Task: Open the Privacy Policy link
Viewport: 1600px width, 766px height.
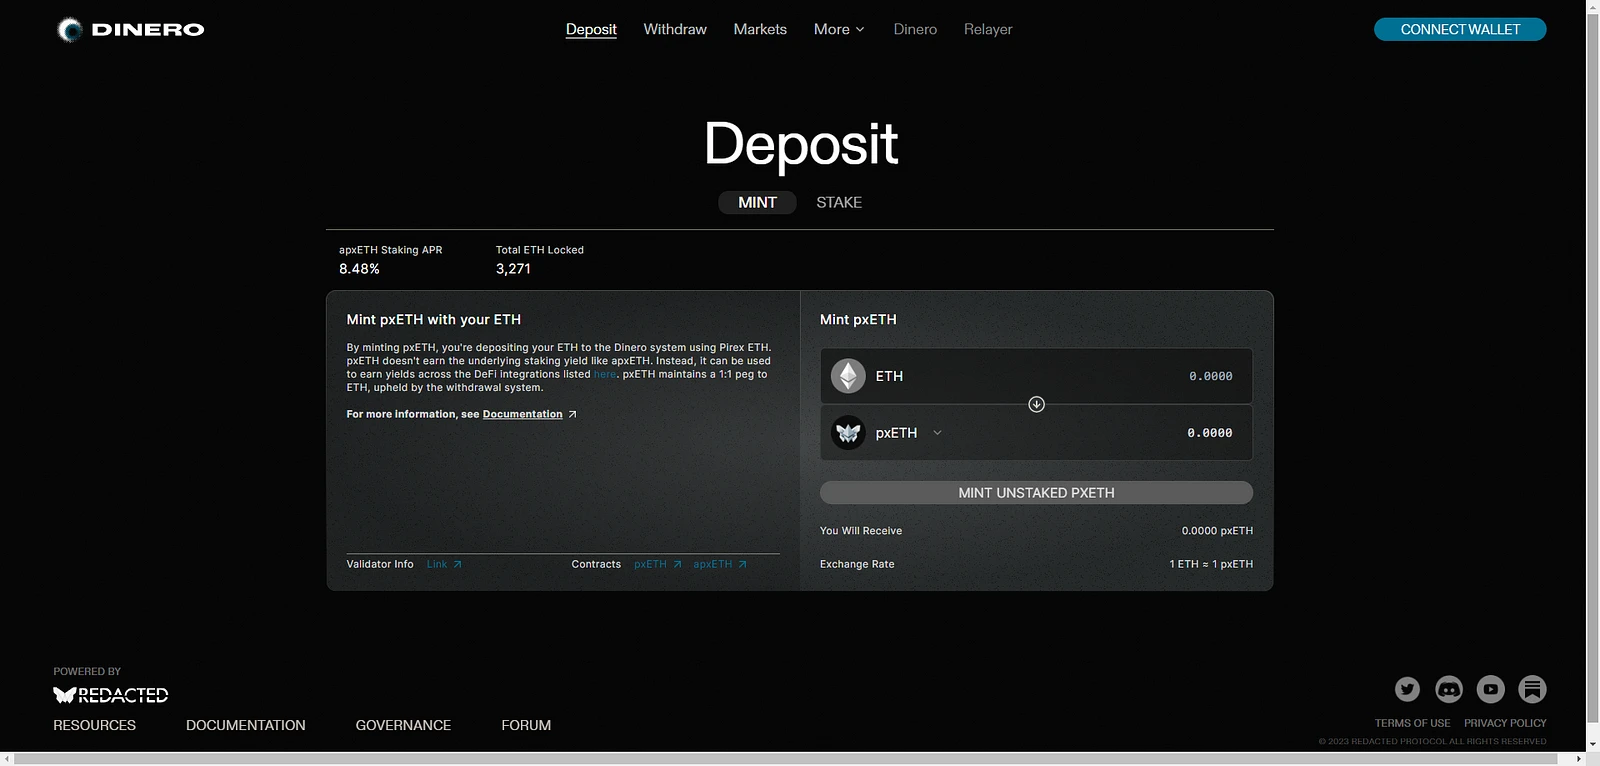Action: (1505, 723)
